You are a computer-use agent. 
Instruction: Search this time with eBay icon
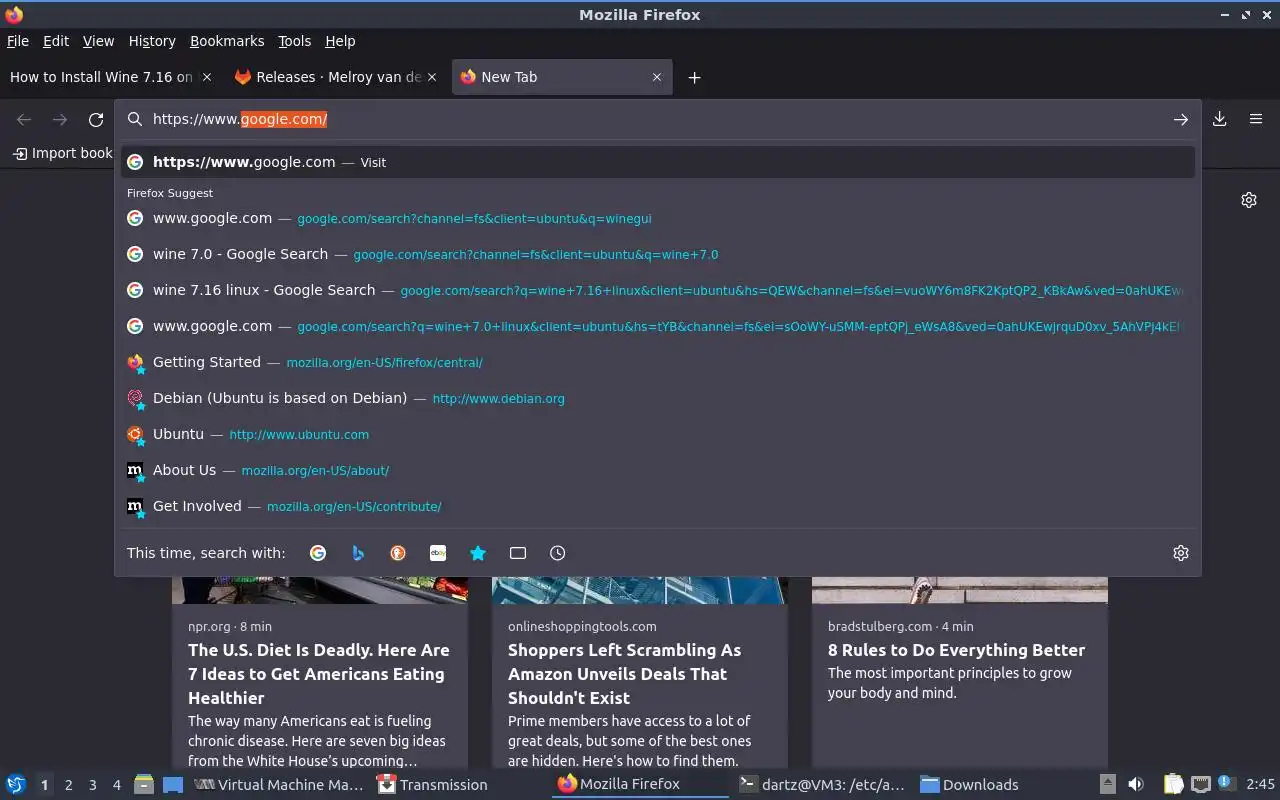coord(438,553)
